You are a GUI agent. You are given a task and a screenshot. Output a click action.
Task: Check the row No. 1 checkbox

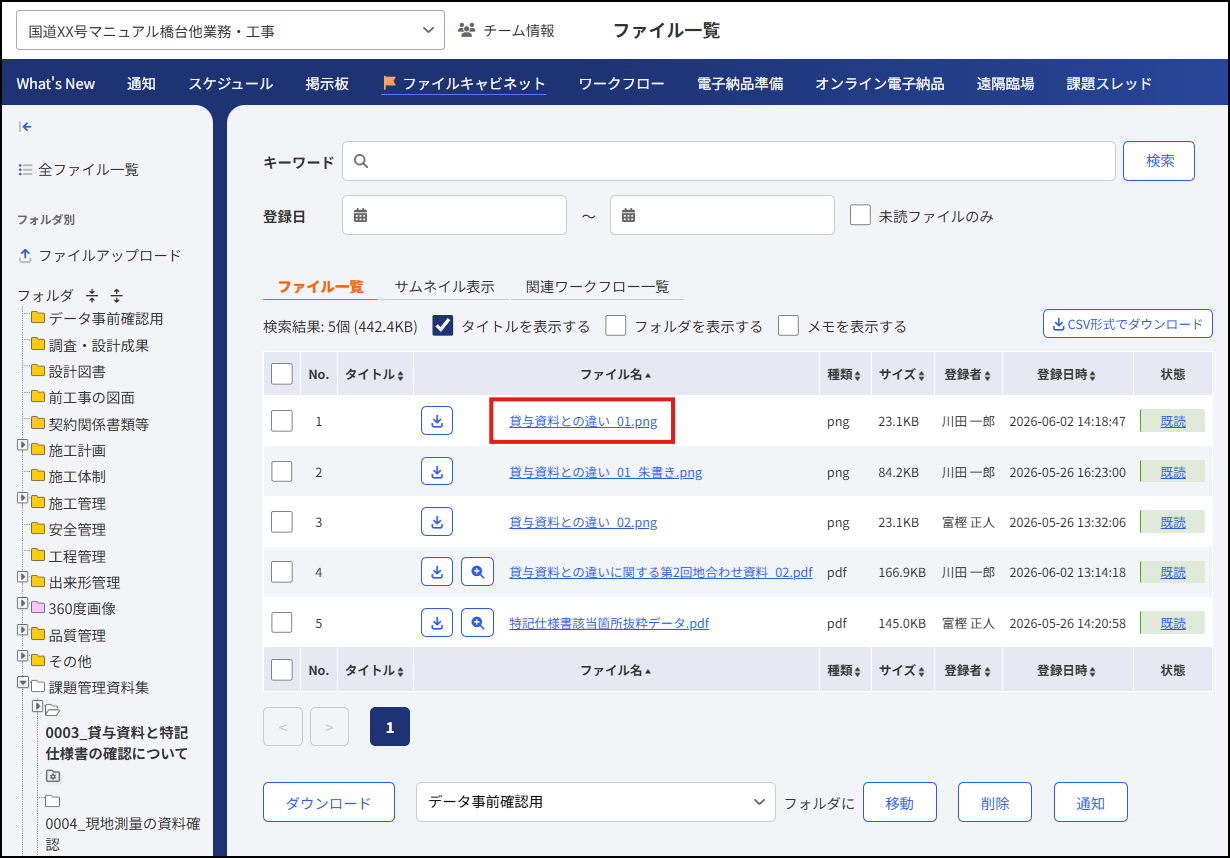tap(282, 421)
